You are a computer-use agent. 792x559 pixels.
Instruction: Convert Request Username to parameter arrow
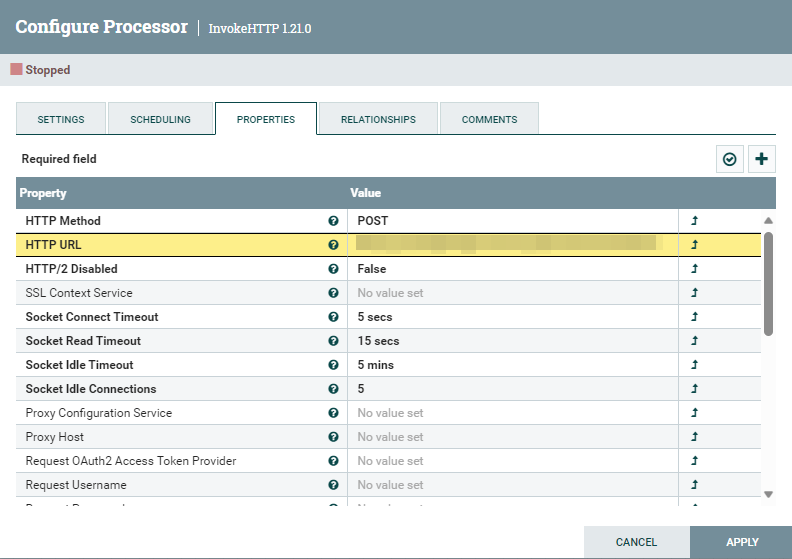click(x=695, y=485)
